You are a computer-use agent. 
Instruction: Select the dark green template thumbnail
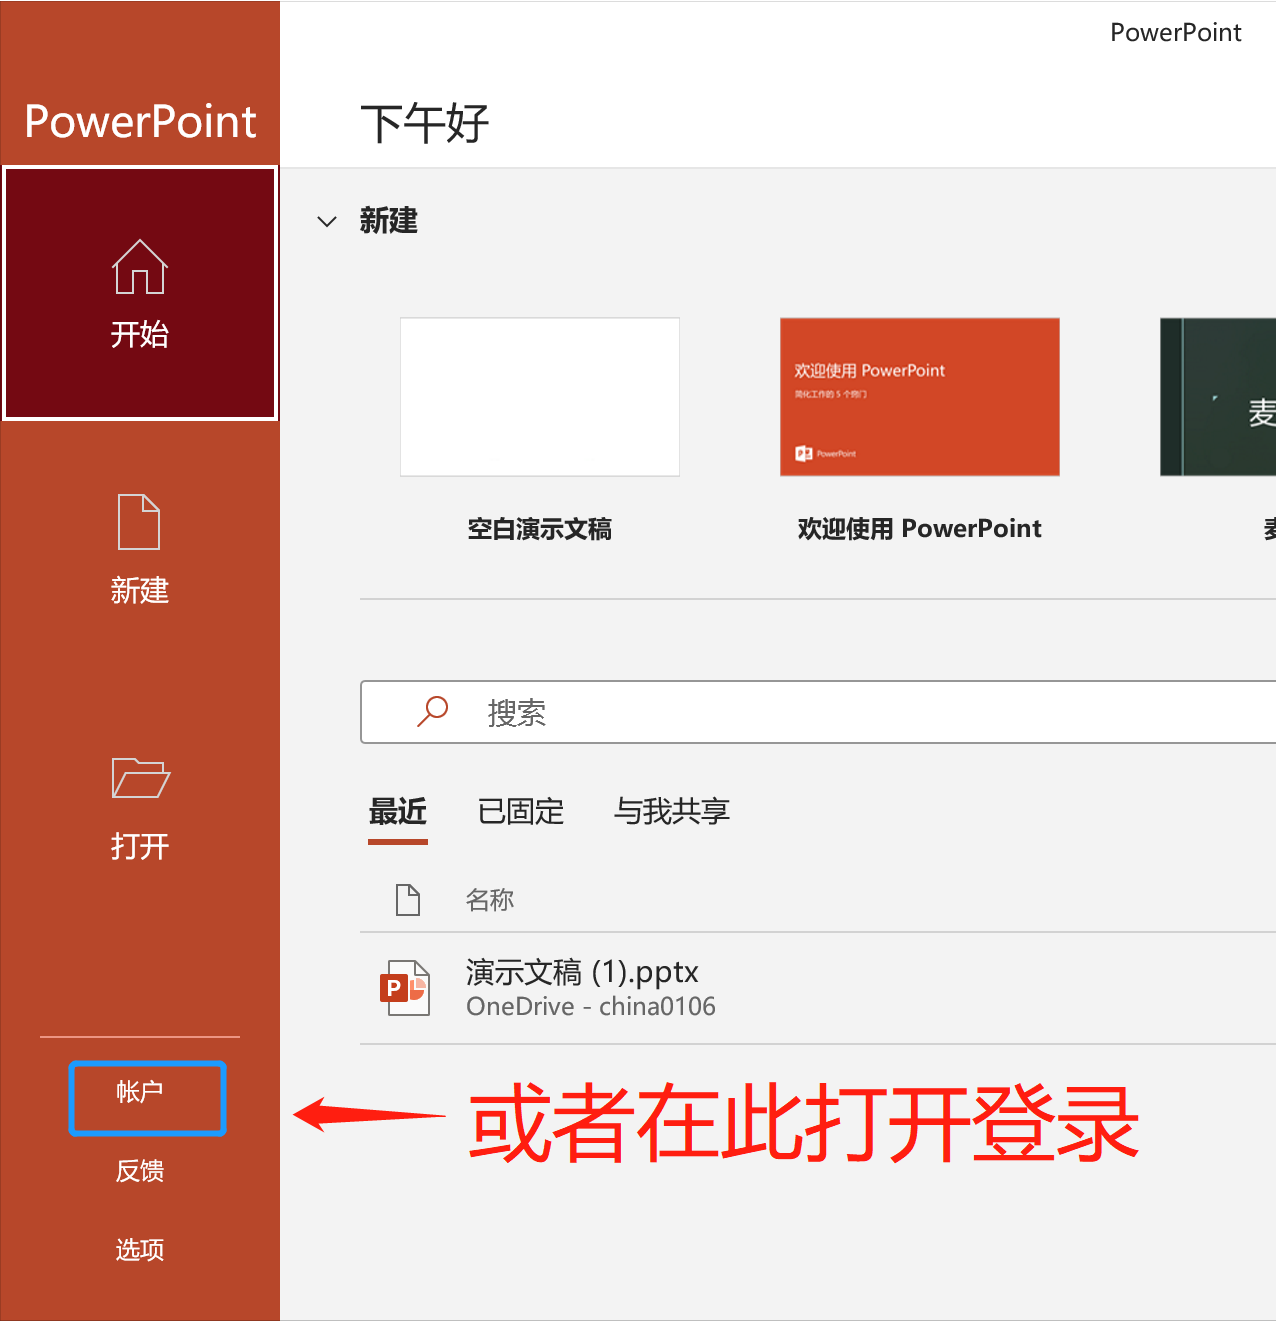point(1218,397)
